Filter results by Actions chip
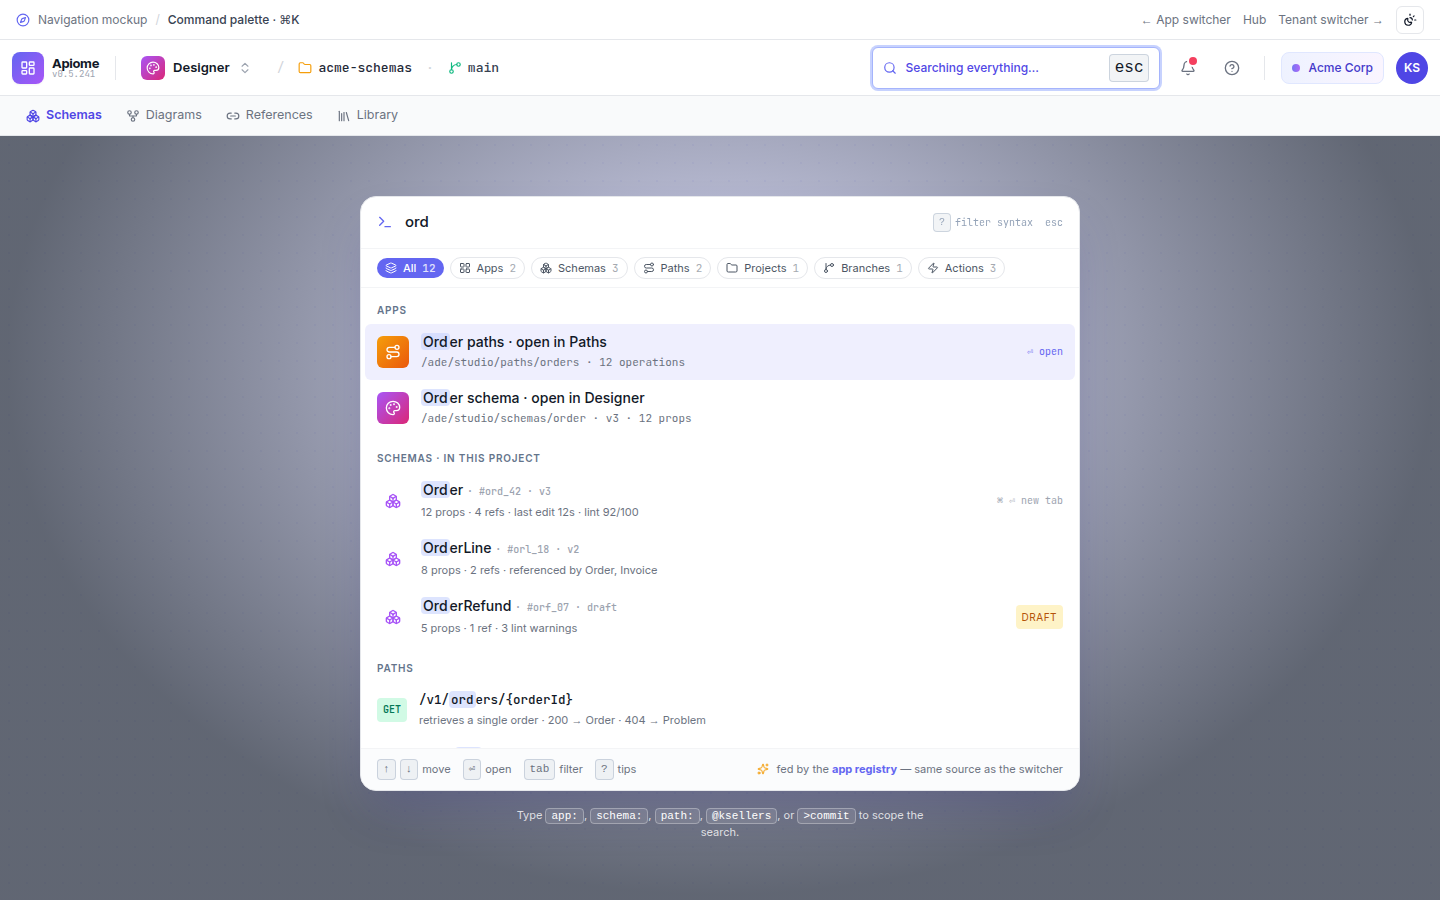This screenshot has width=1440, height=900. coord(961,268)
